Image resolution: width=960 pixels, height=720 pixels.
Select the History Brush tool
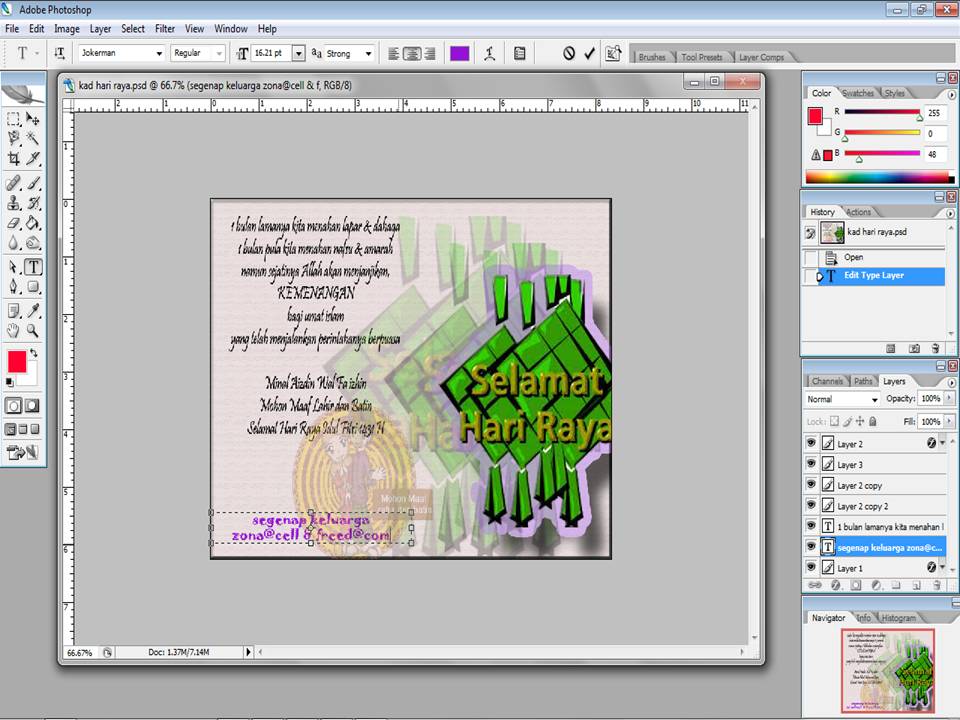33,203
